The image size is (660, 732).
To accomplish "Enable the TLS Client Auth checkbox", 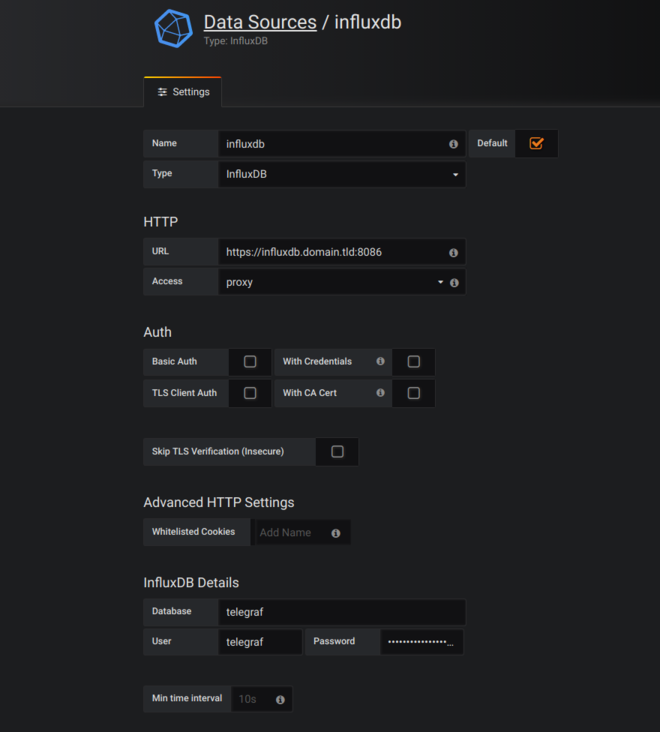I will pyautogui.click(x=250, y=393).
